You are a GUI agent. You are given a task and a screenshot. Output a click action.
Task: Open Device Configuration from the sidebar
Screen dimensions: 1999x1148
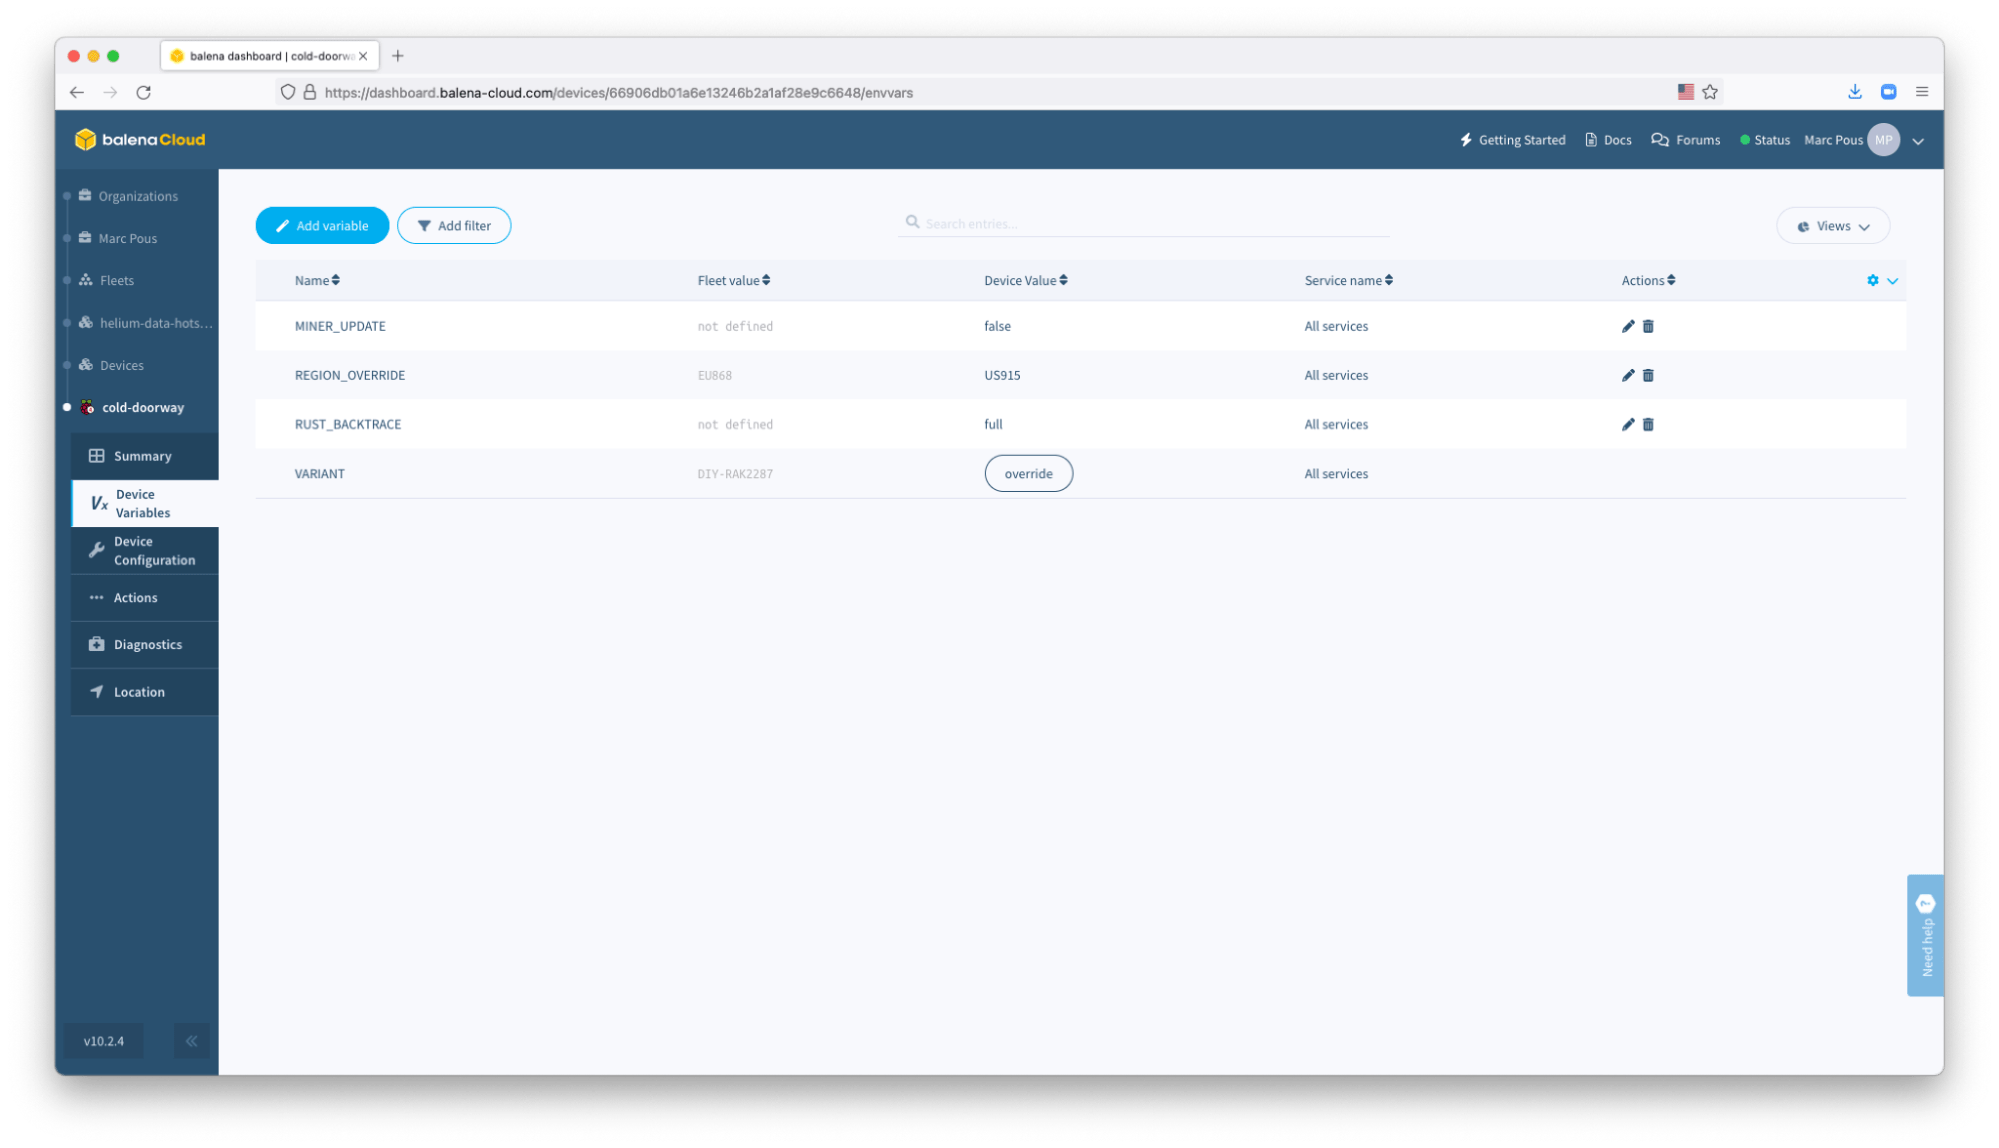[x=144, y=550]
